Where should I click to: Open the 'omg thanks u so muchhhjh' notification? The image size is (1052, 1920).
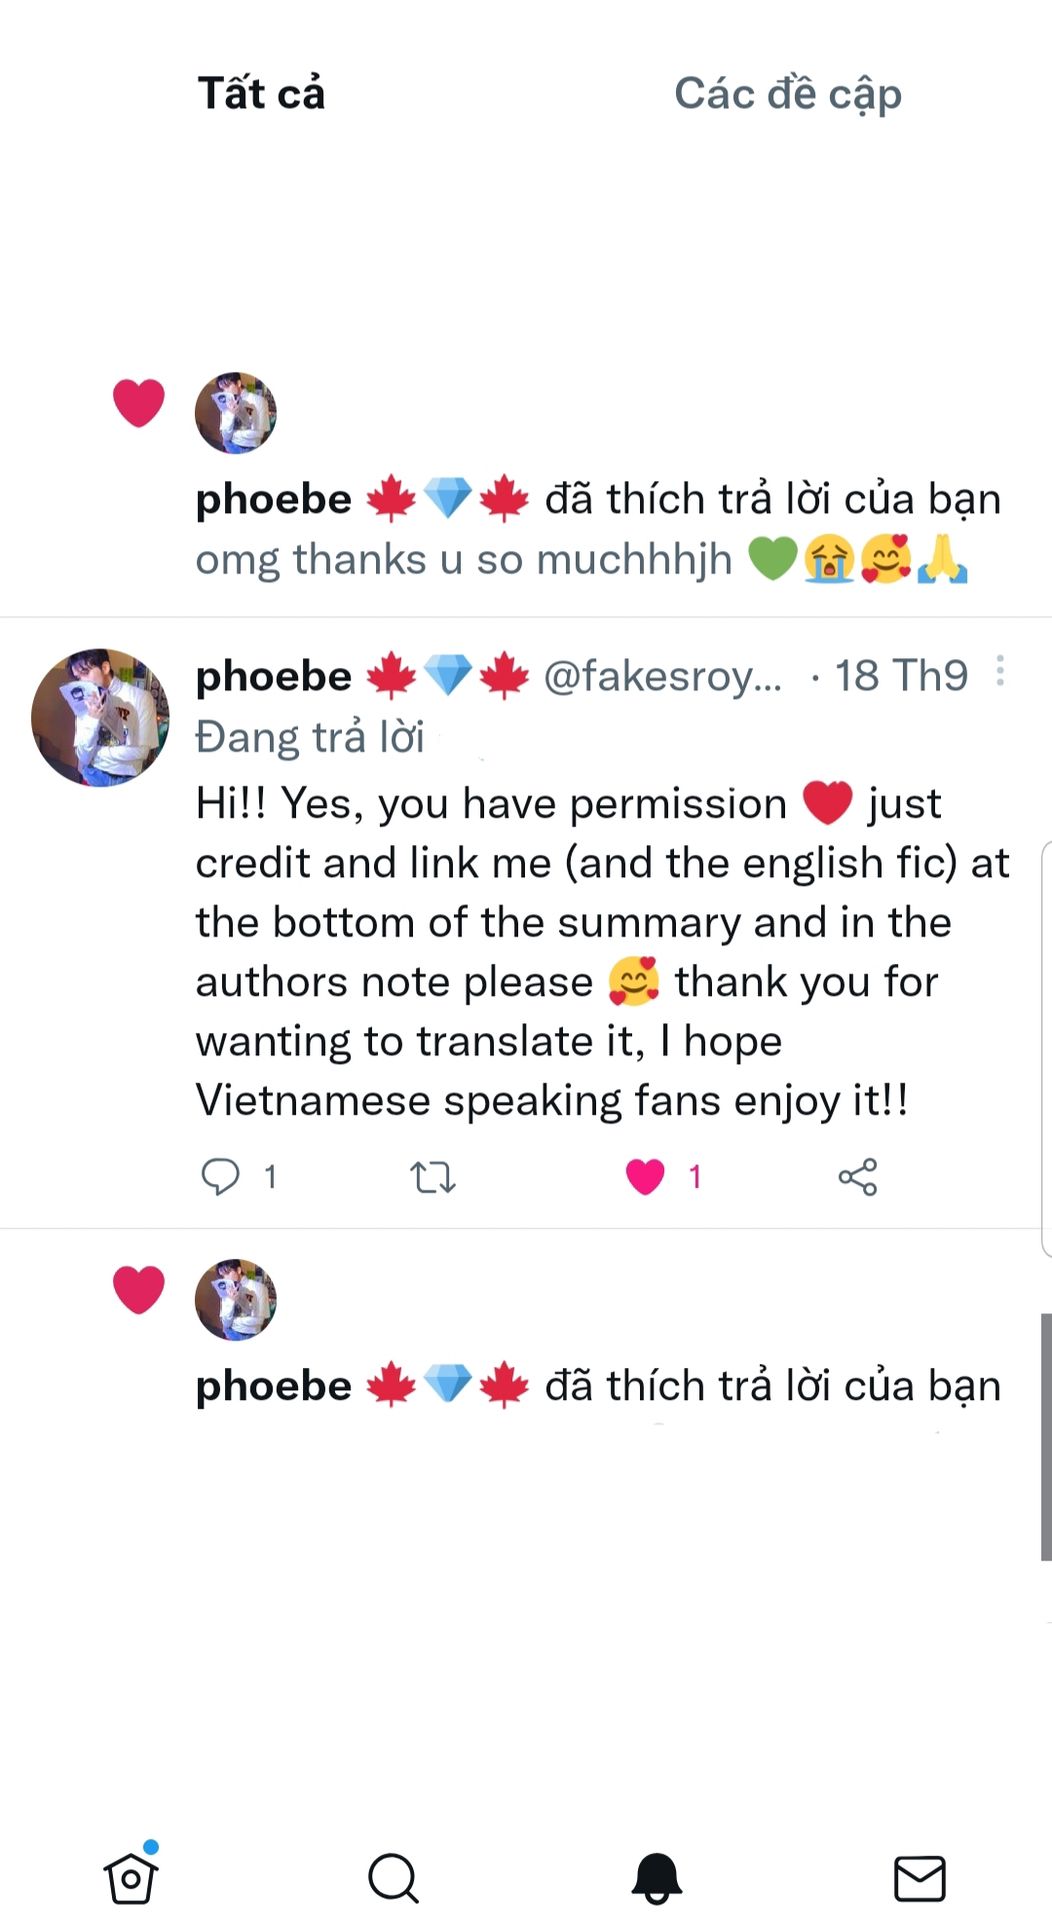(x=581, y=559)
